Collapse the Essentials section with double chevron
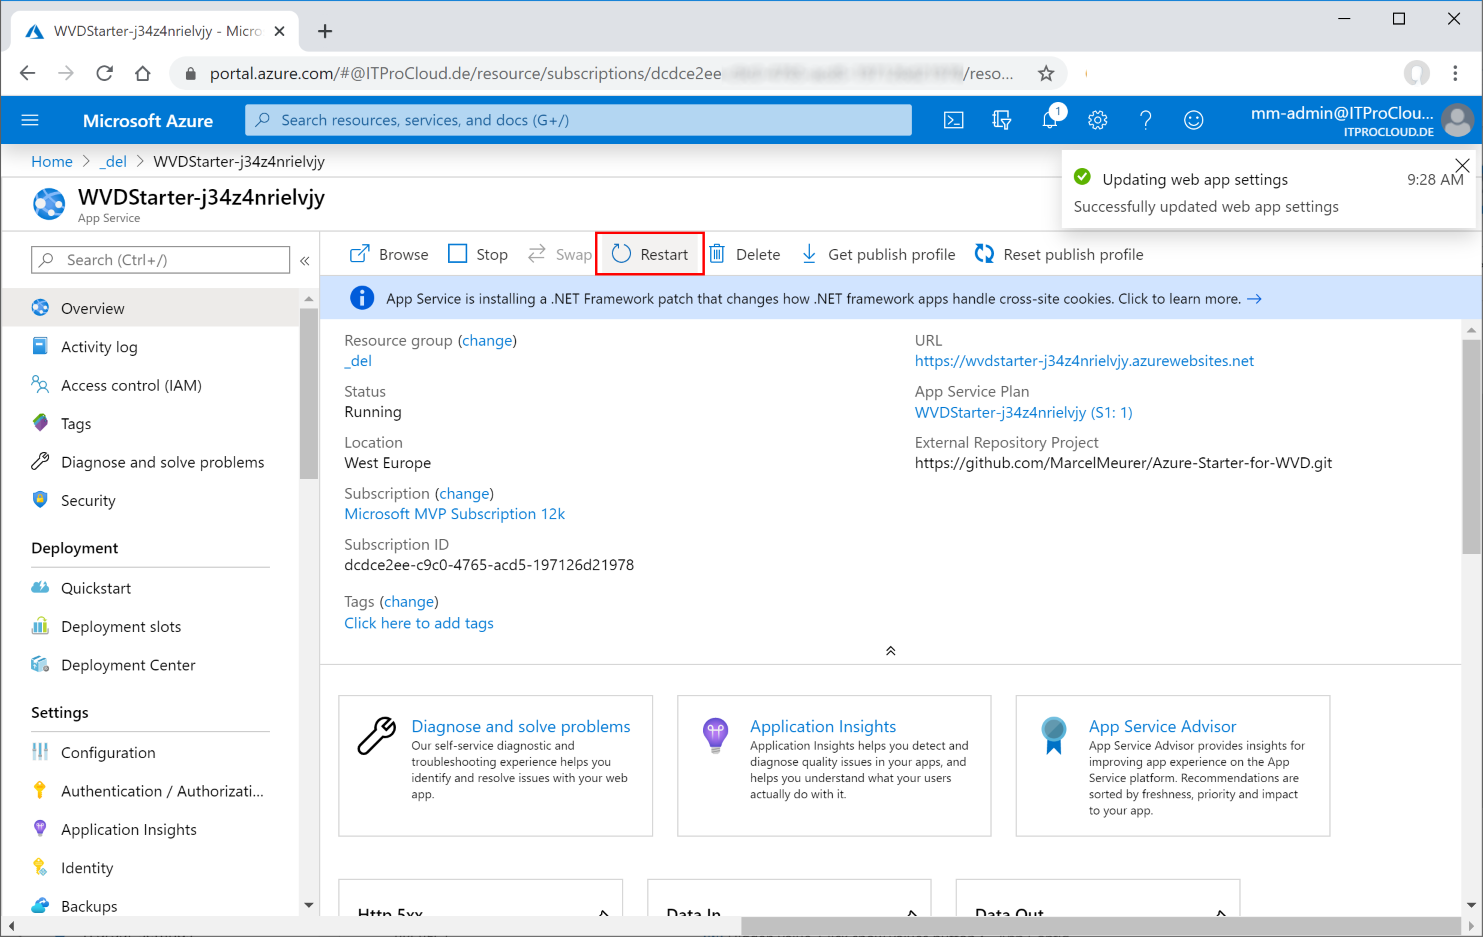 [890, 651]
